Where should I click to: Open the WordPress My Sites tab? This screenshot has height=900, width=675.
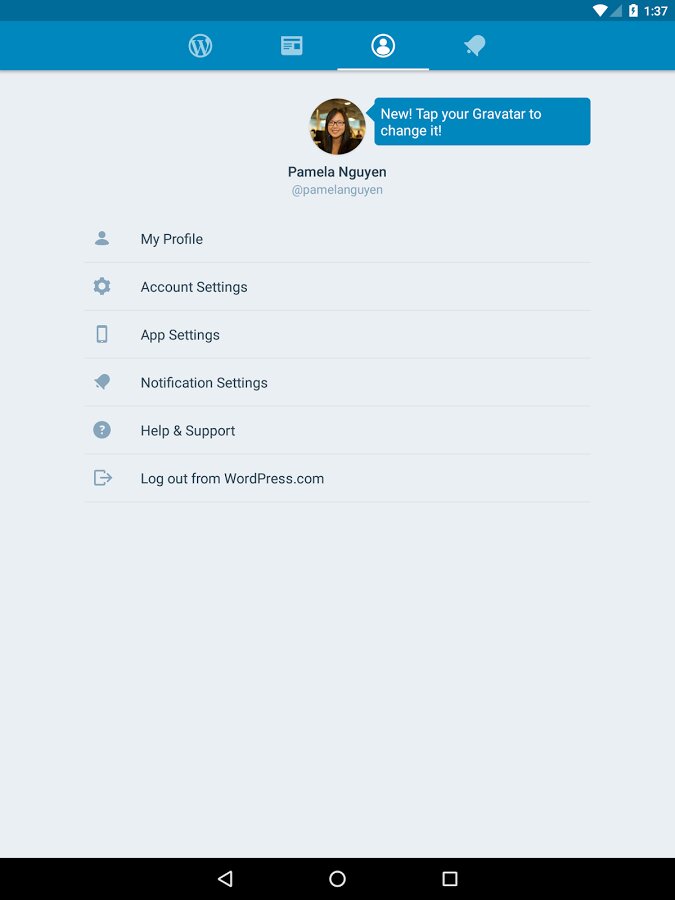coord(200,46)
